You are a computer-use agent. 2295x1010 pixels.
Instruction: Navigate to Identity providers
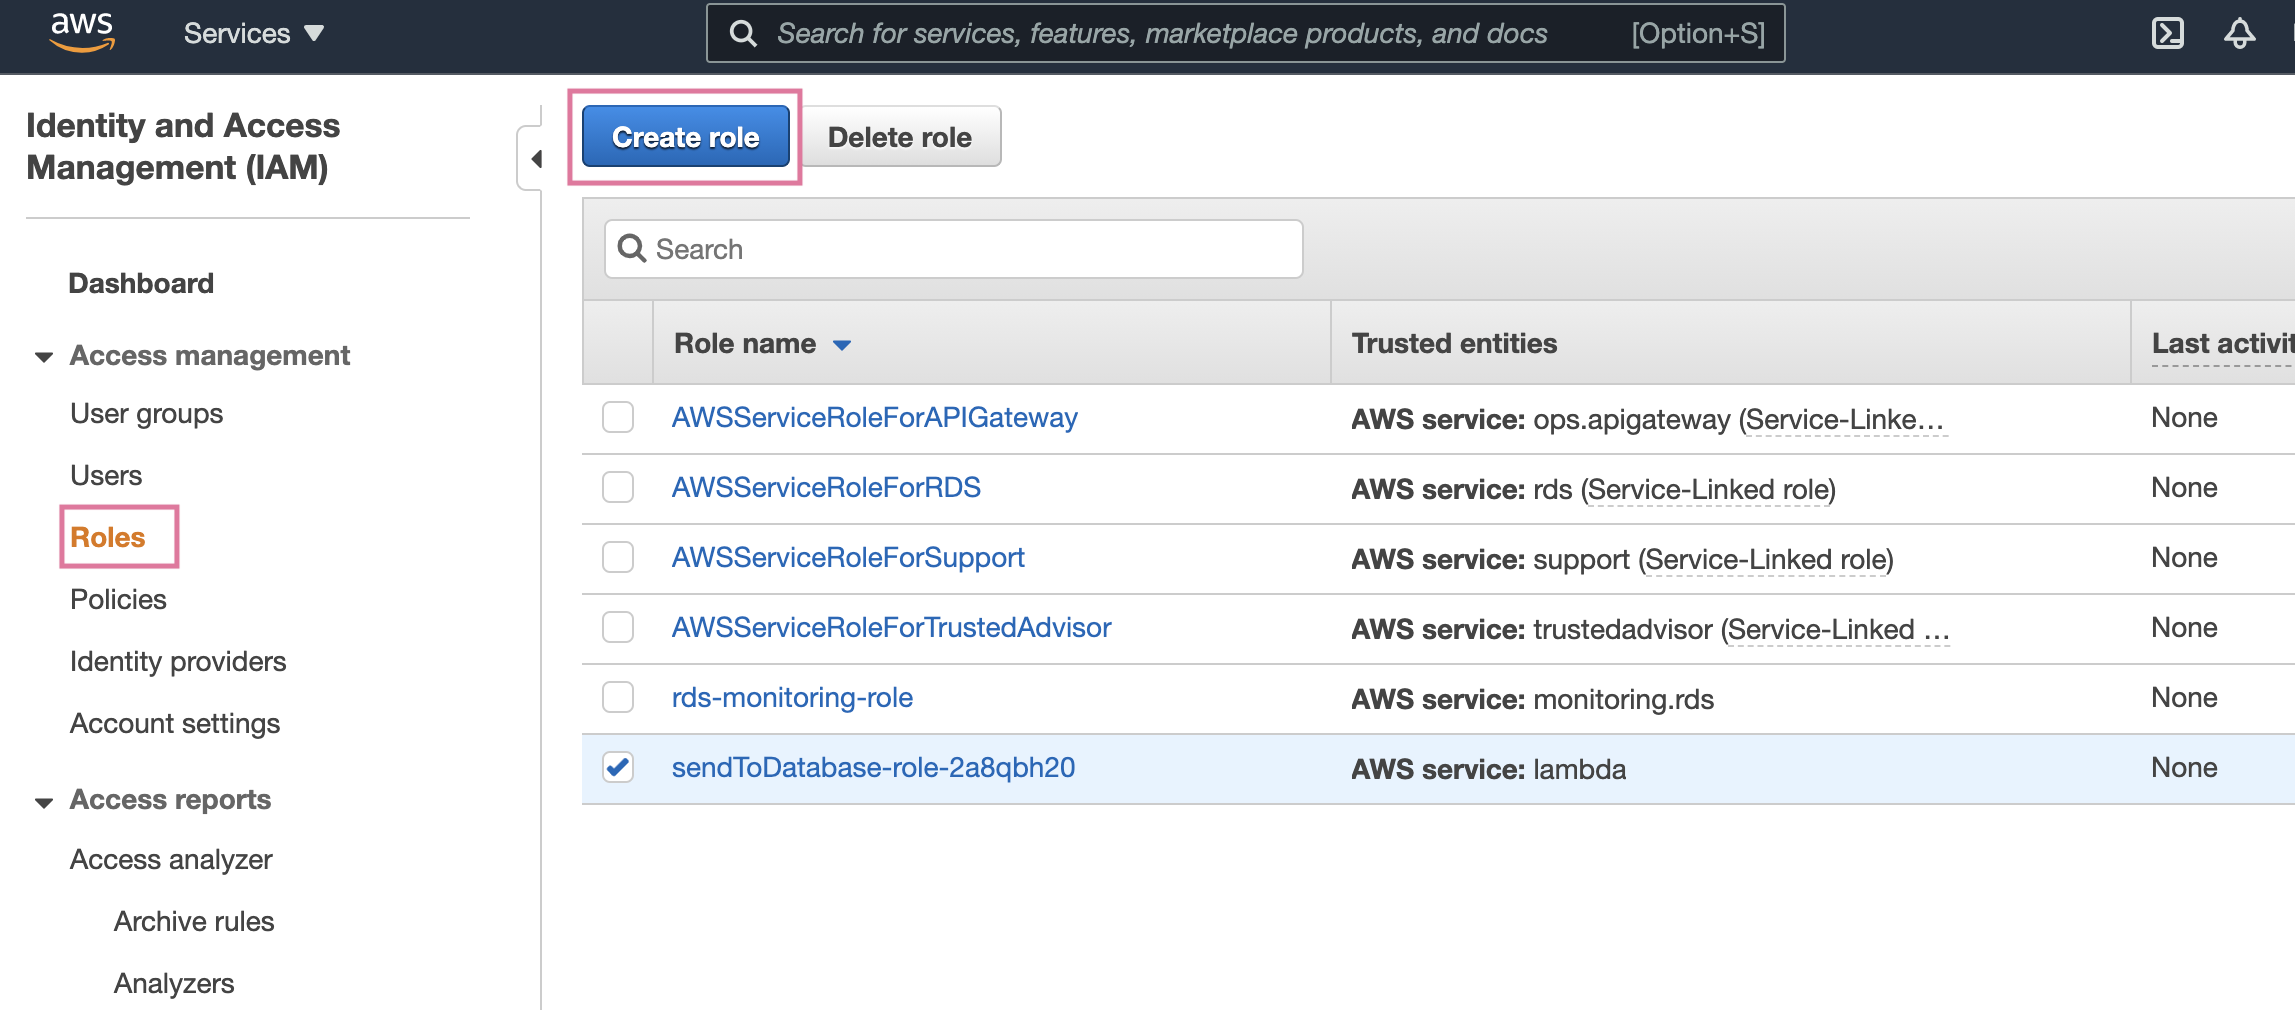tap(178, 662)
